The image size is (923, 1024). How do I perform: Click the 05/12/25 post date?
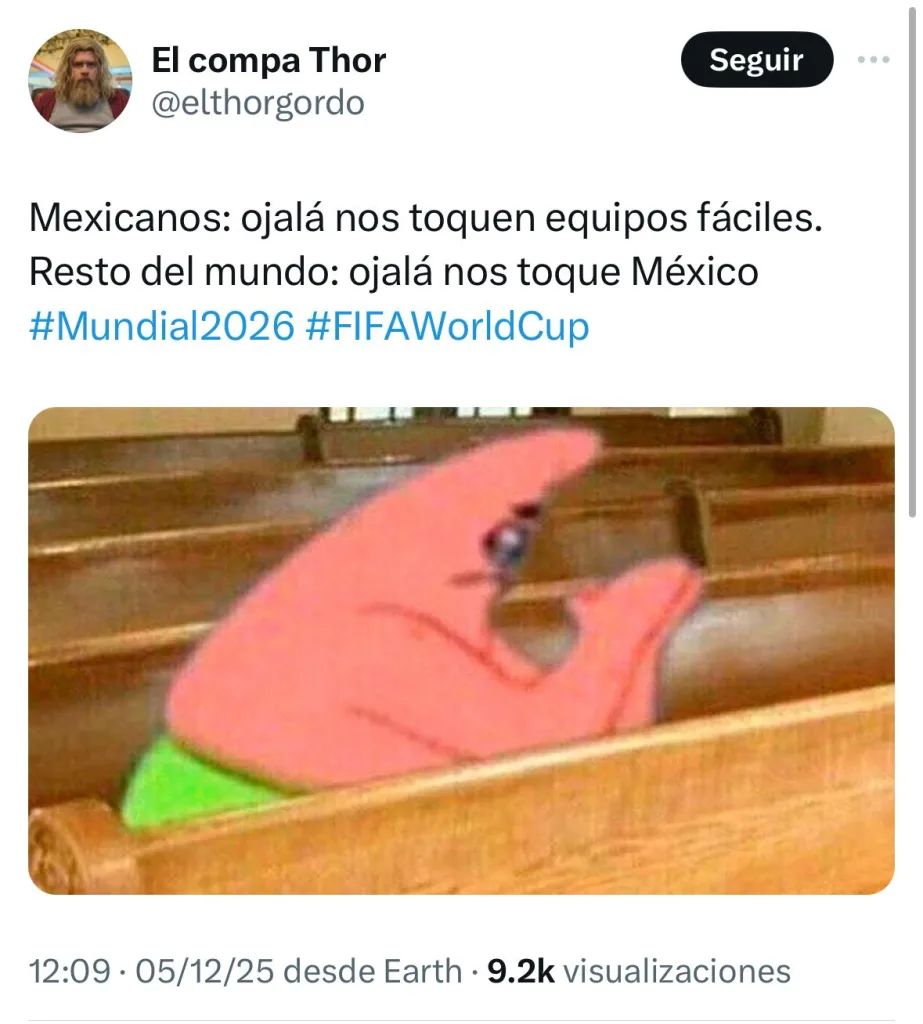pos(204,971)
